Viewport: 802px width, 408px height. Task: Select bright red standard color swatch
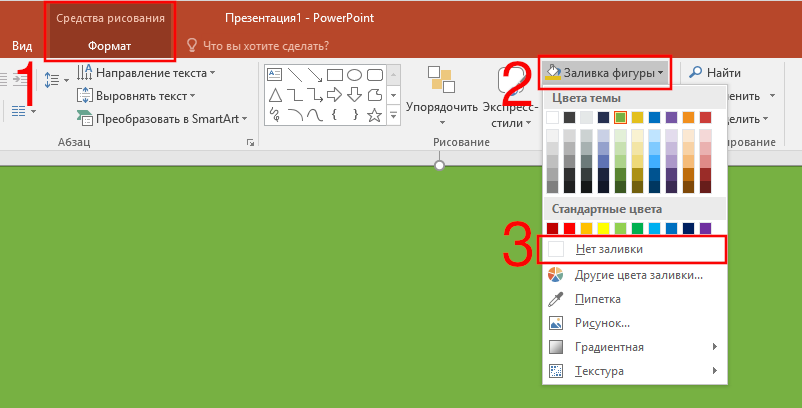point(569,228)
